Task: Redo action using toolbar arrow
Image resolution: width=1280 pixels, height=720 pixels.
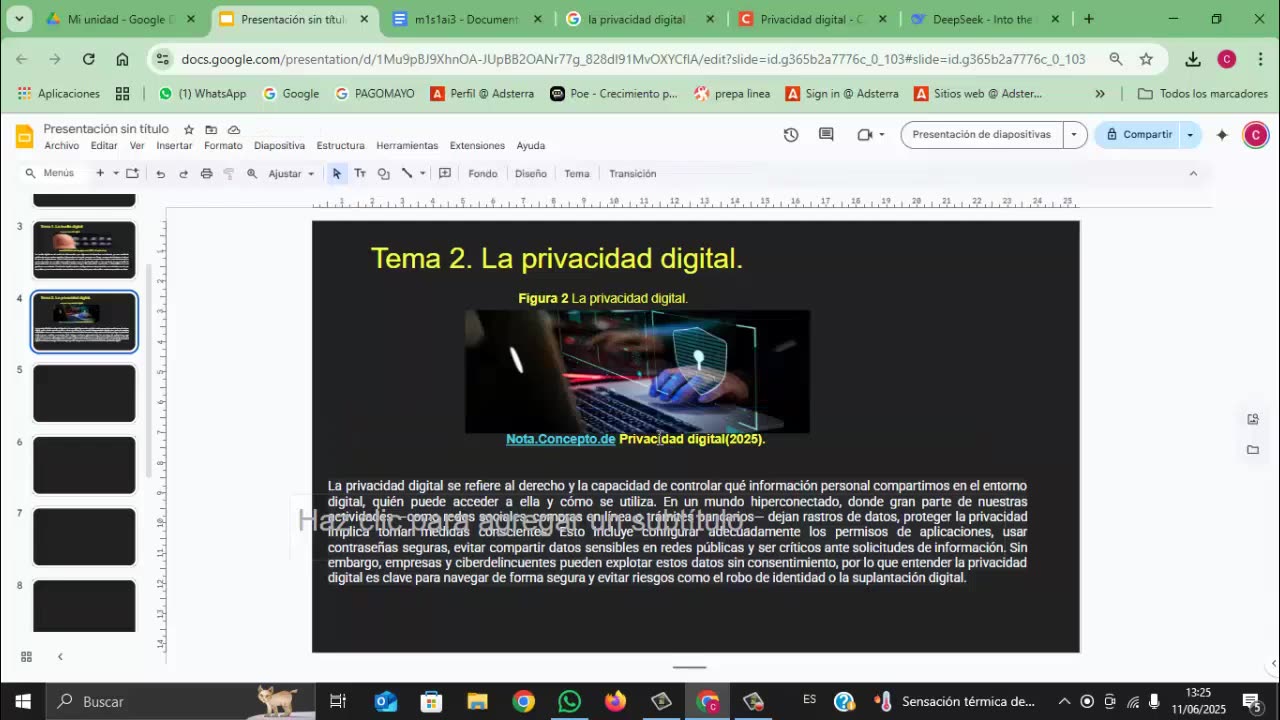Action: pyautogui.click(x=183, y=173)
